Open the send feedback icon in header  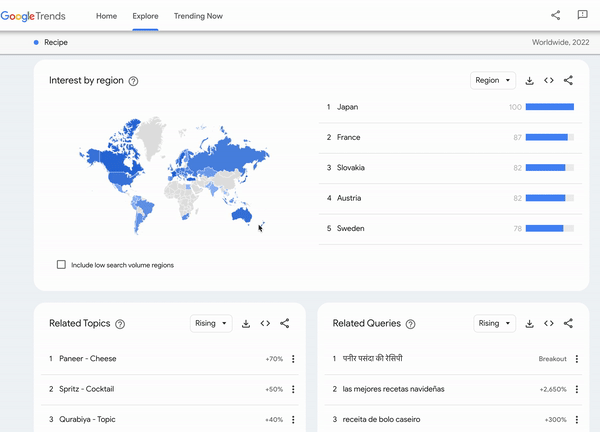[x=582, y=15]
